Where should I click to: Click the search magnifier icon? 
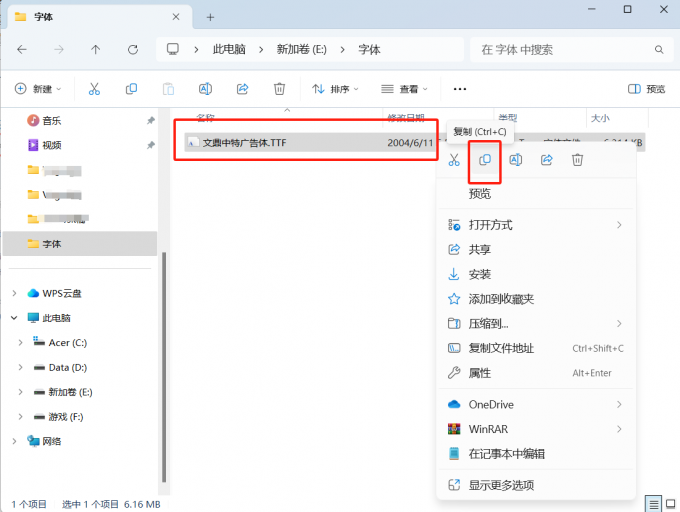click(x=659, y=49)
